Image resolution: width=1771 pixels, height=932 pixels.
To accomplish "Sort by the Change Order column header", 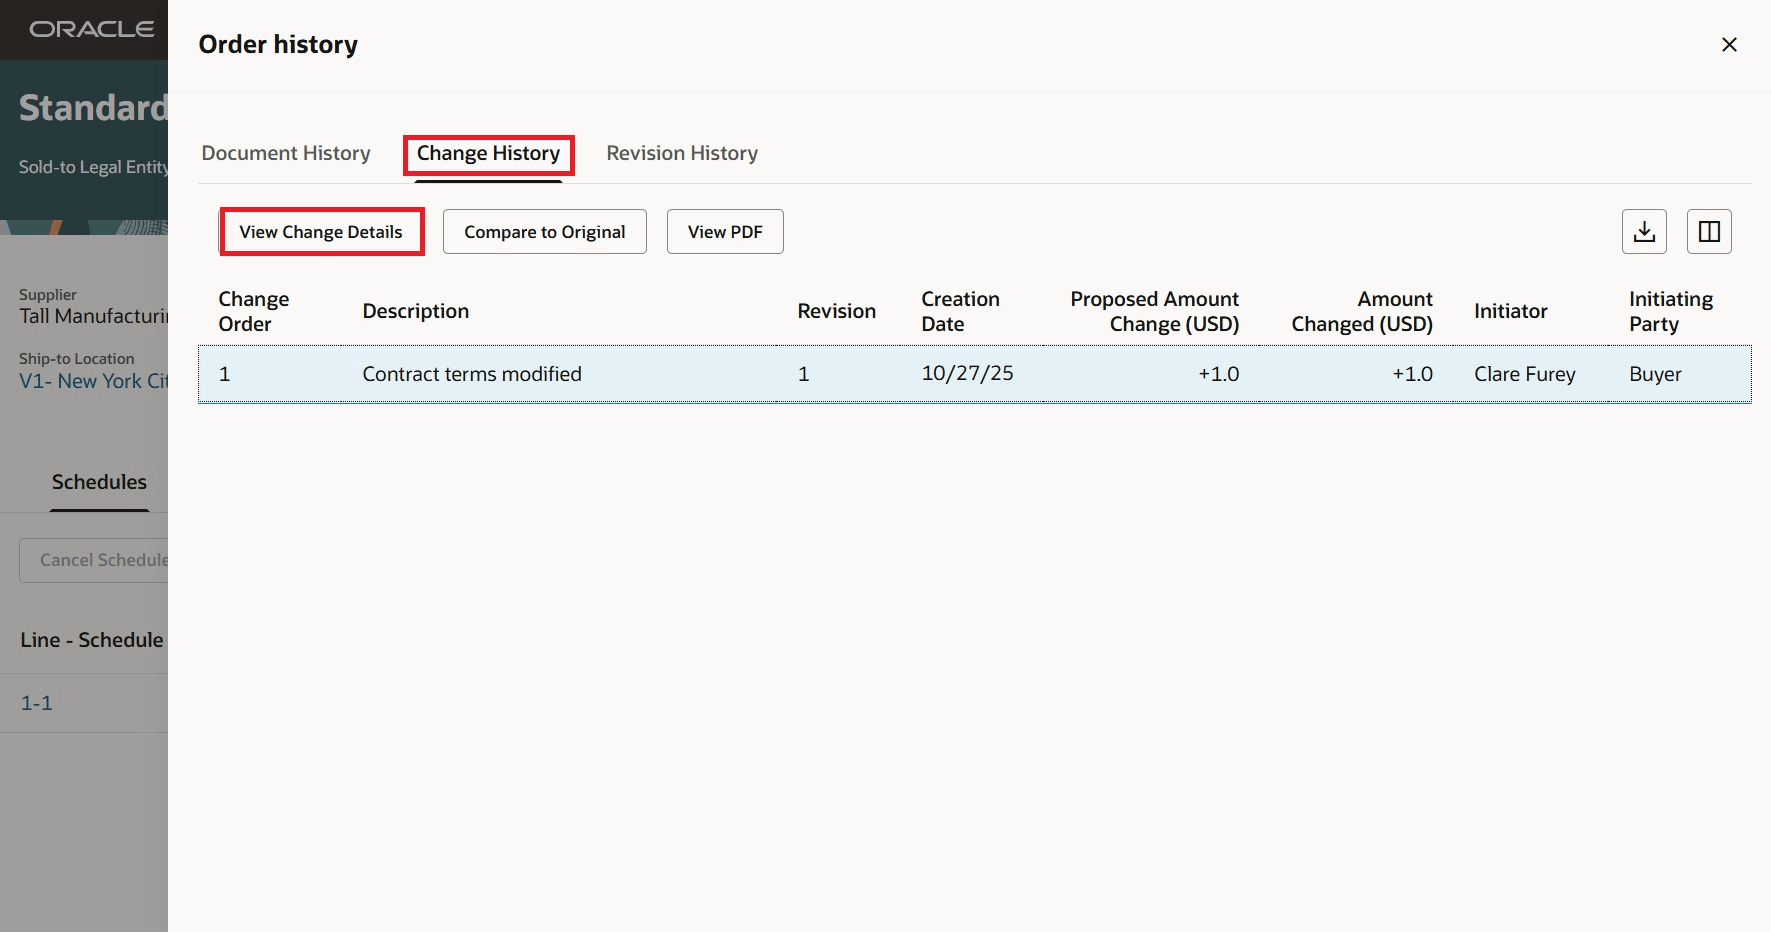I will [x=254, y=310].
